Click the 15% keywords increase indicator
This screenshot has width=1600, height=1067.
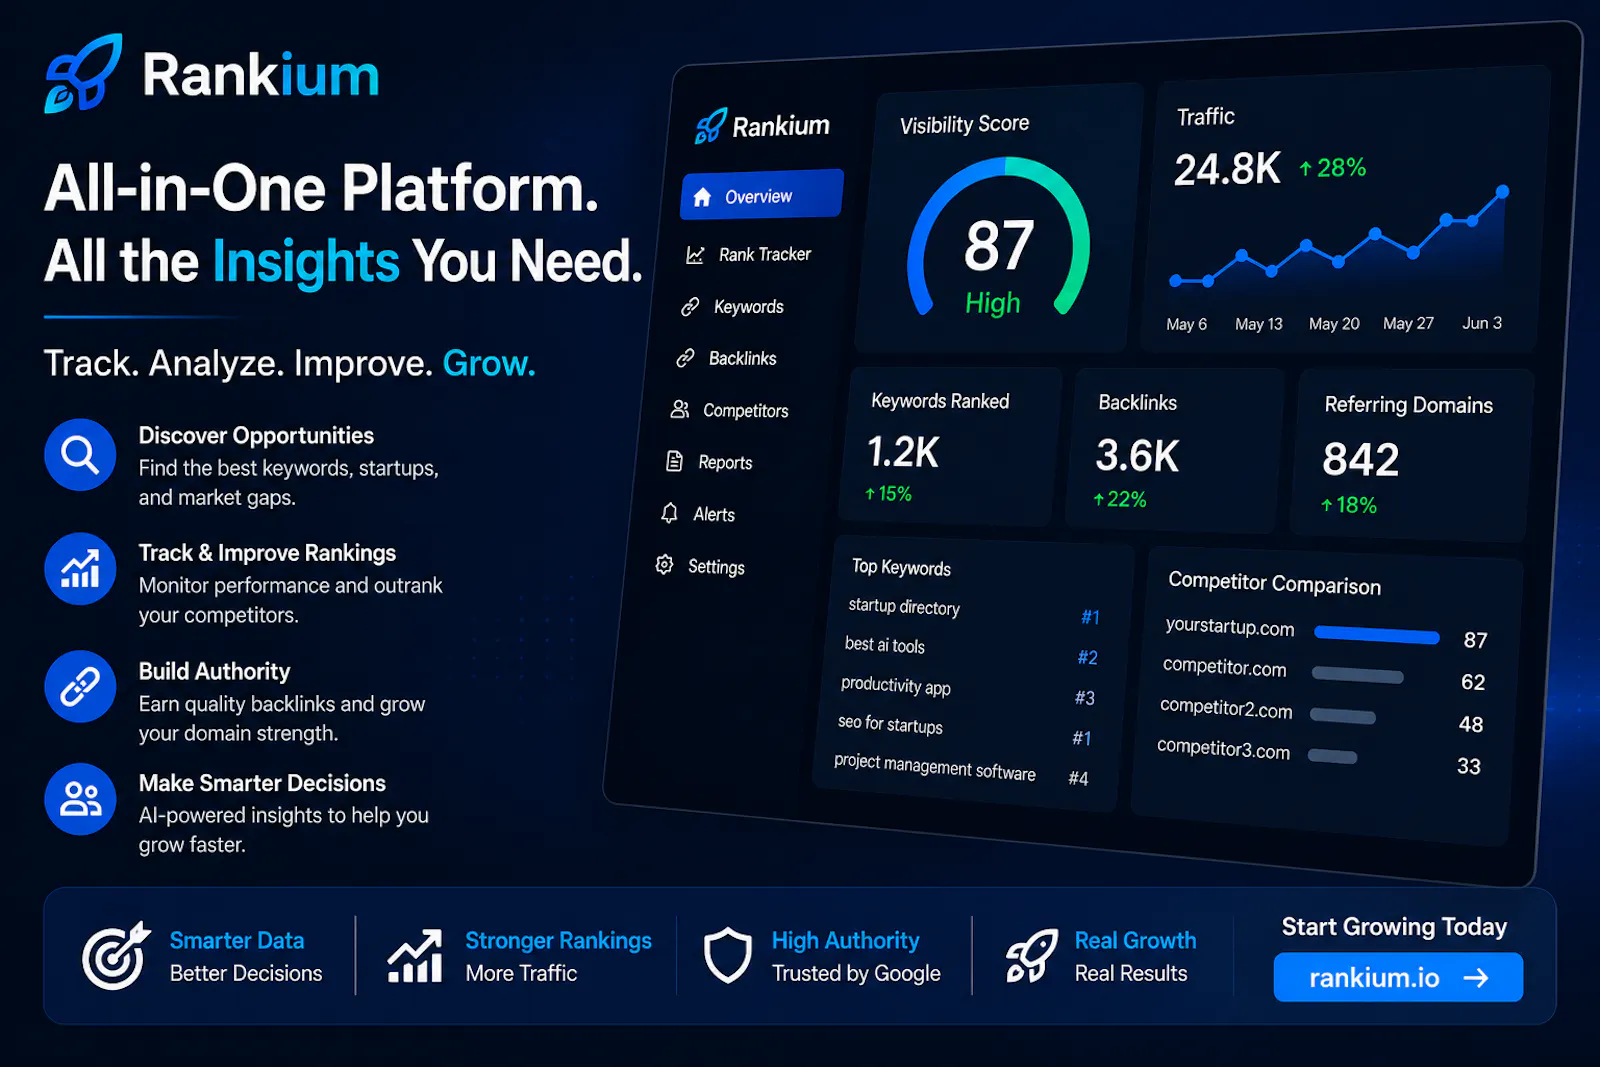click(888, 494)
